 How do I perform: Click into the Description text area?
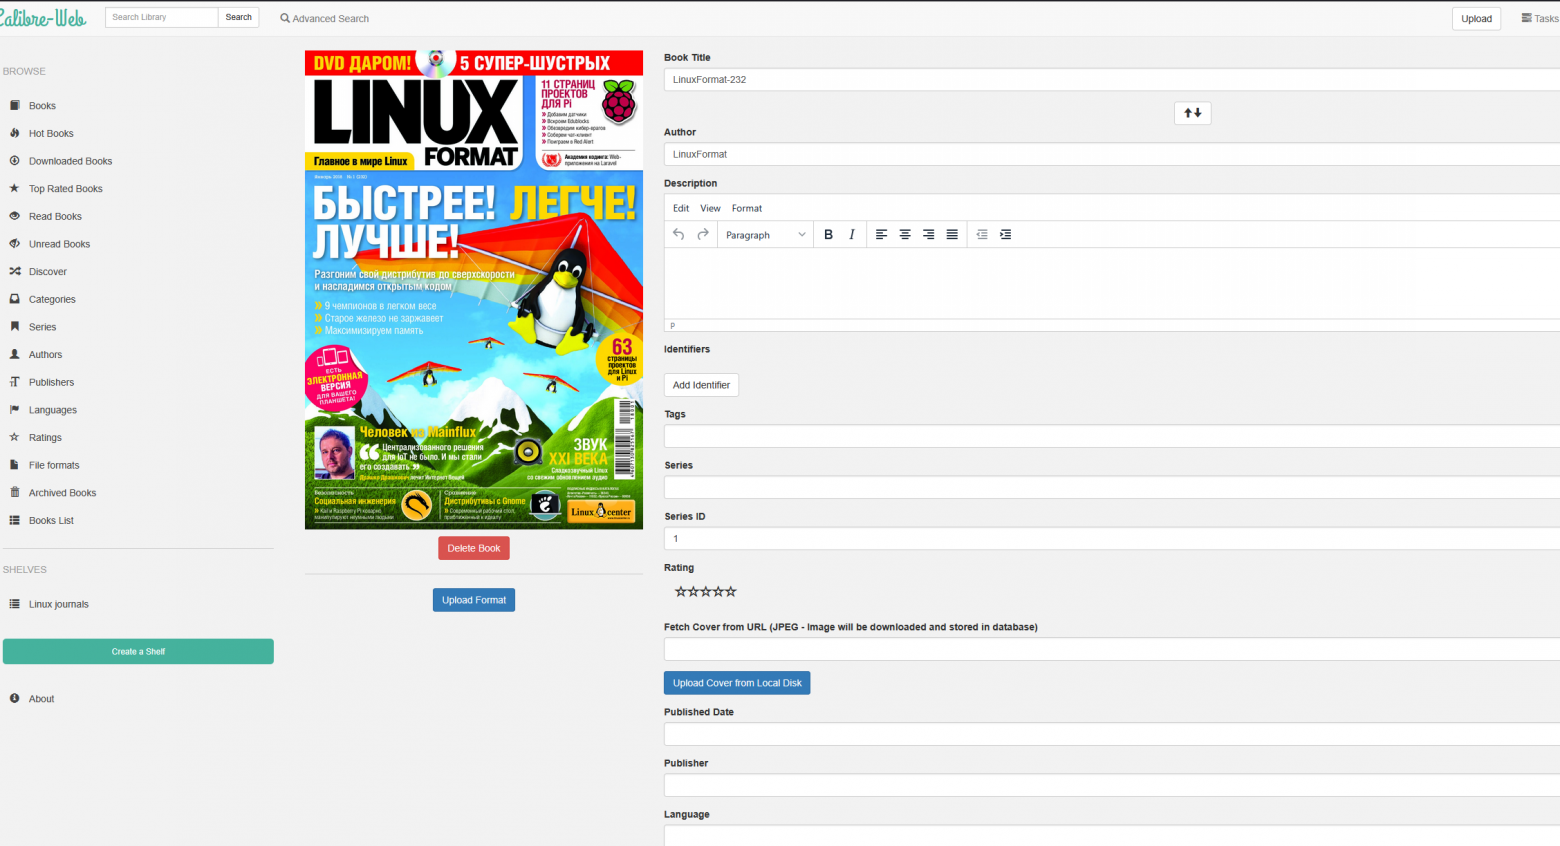click(x=1112, y=283)
